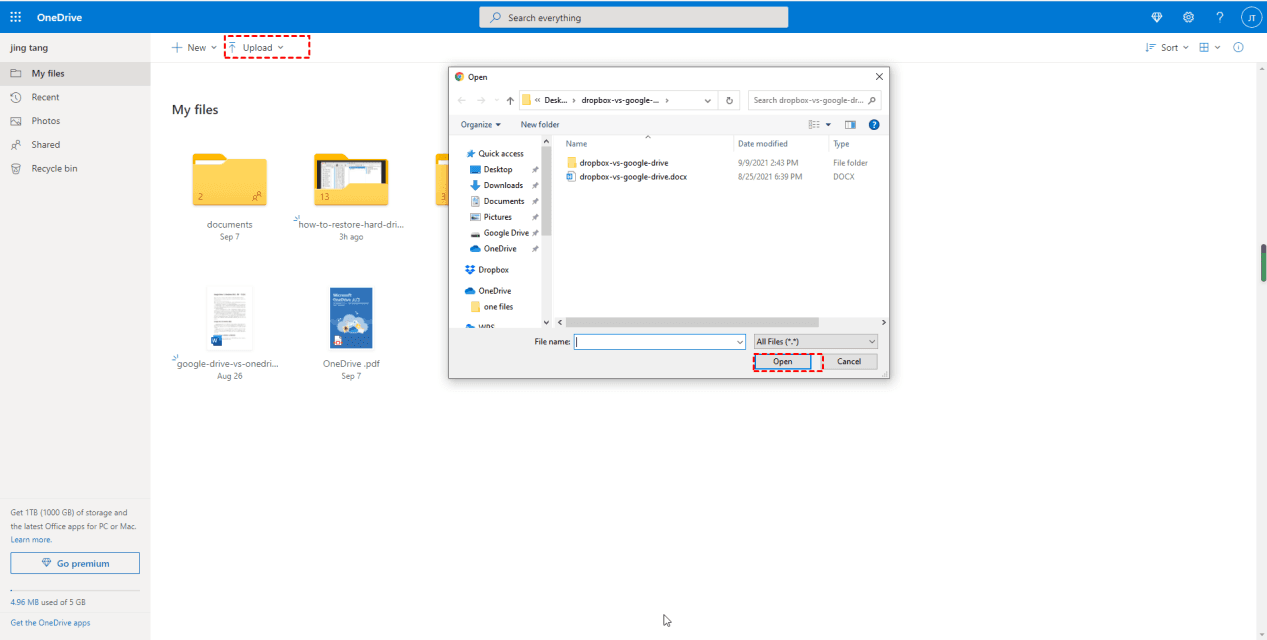The height and width of the screenshot is (640, 1267).
Task: Open Settings gear in OneDrive header
Action: pos(1188,17)
